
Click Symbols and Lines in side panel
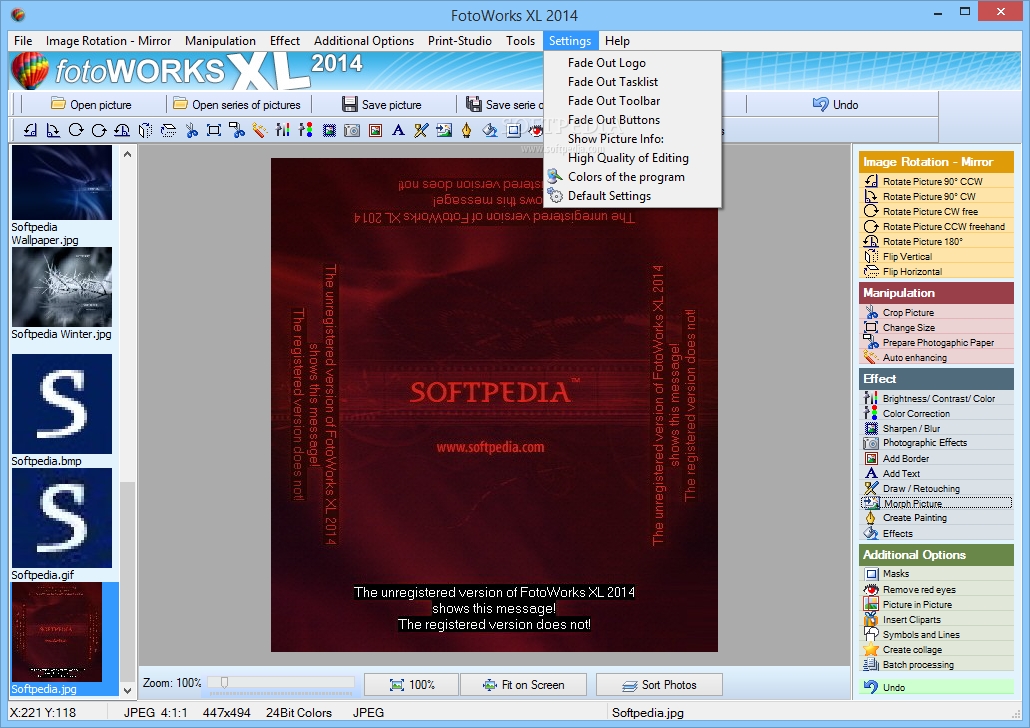click(936, 635)
